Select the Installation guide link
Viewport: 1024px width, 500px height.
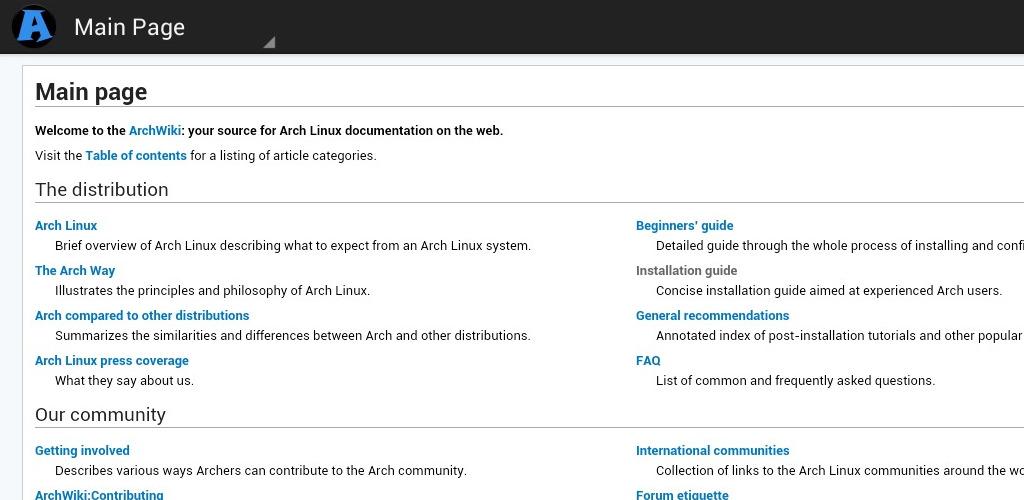point(687,271)
